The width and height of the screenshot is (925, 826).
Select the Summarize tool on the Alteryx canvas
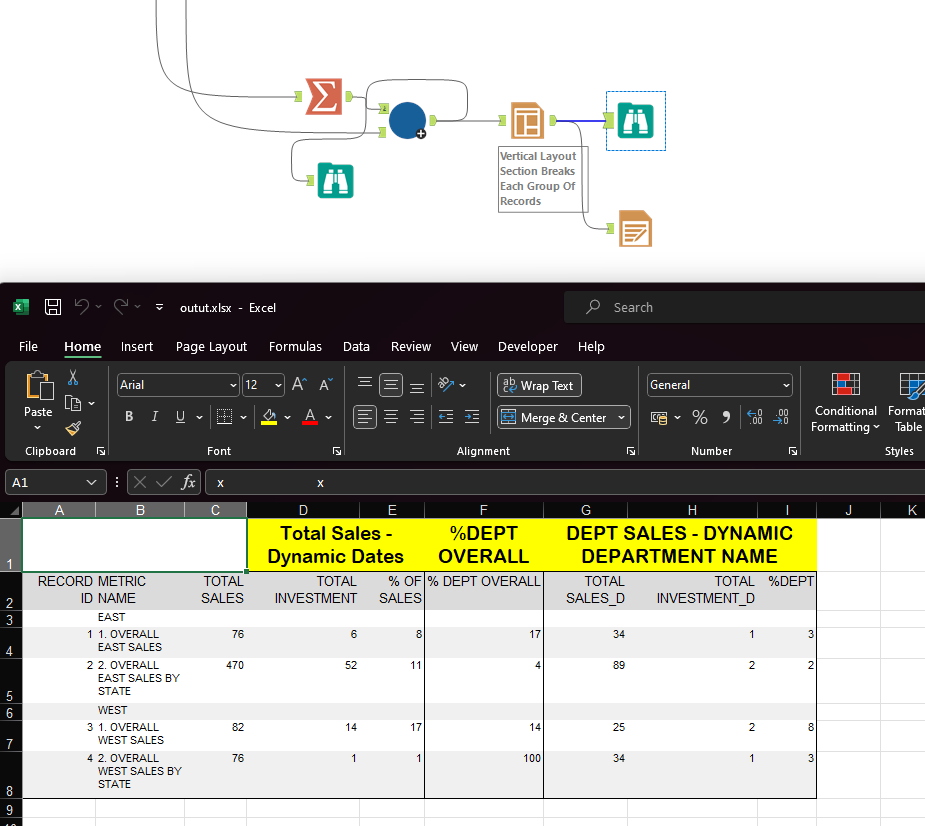pyautogui.click(x=324, y=96)
